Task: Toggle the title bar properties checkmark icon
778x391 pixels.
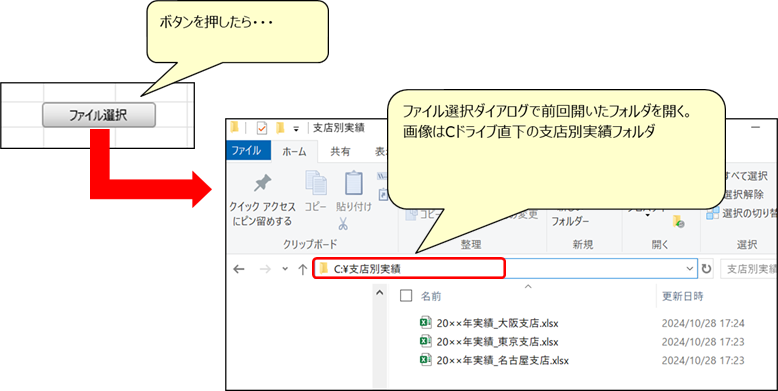Action: point(261,129)
